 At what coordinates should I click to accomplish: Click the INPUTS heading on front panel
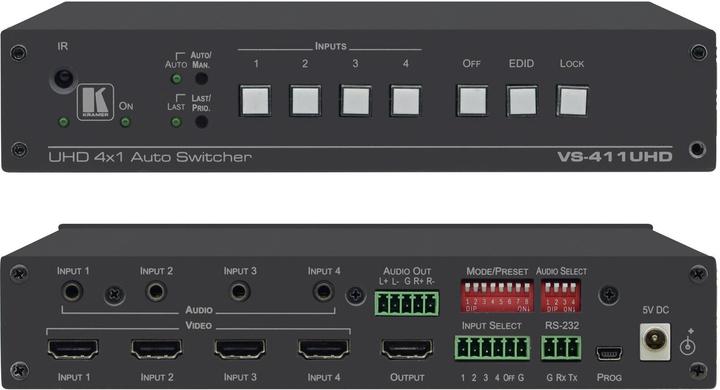point(331,46)
